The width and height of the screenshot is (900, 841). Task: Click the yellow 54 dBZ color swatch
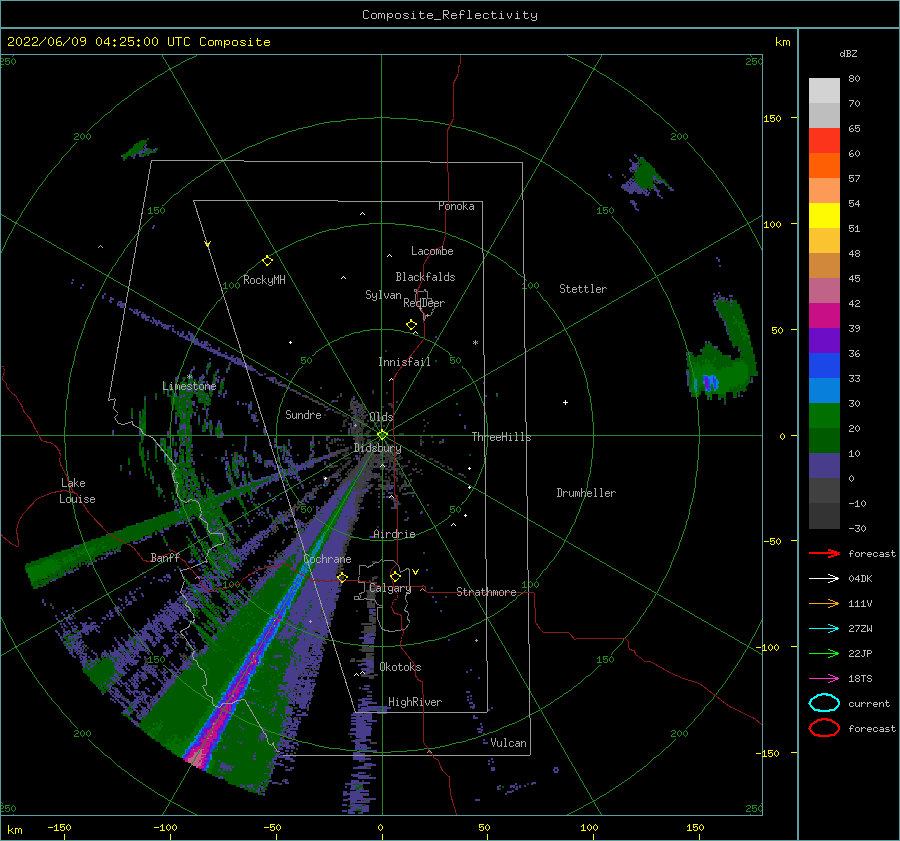[824, 216]
